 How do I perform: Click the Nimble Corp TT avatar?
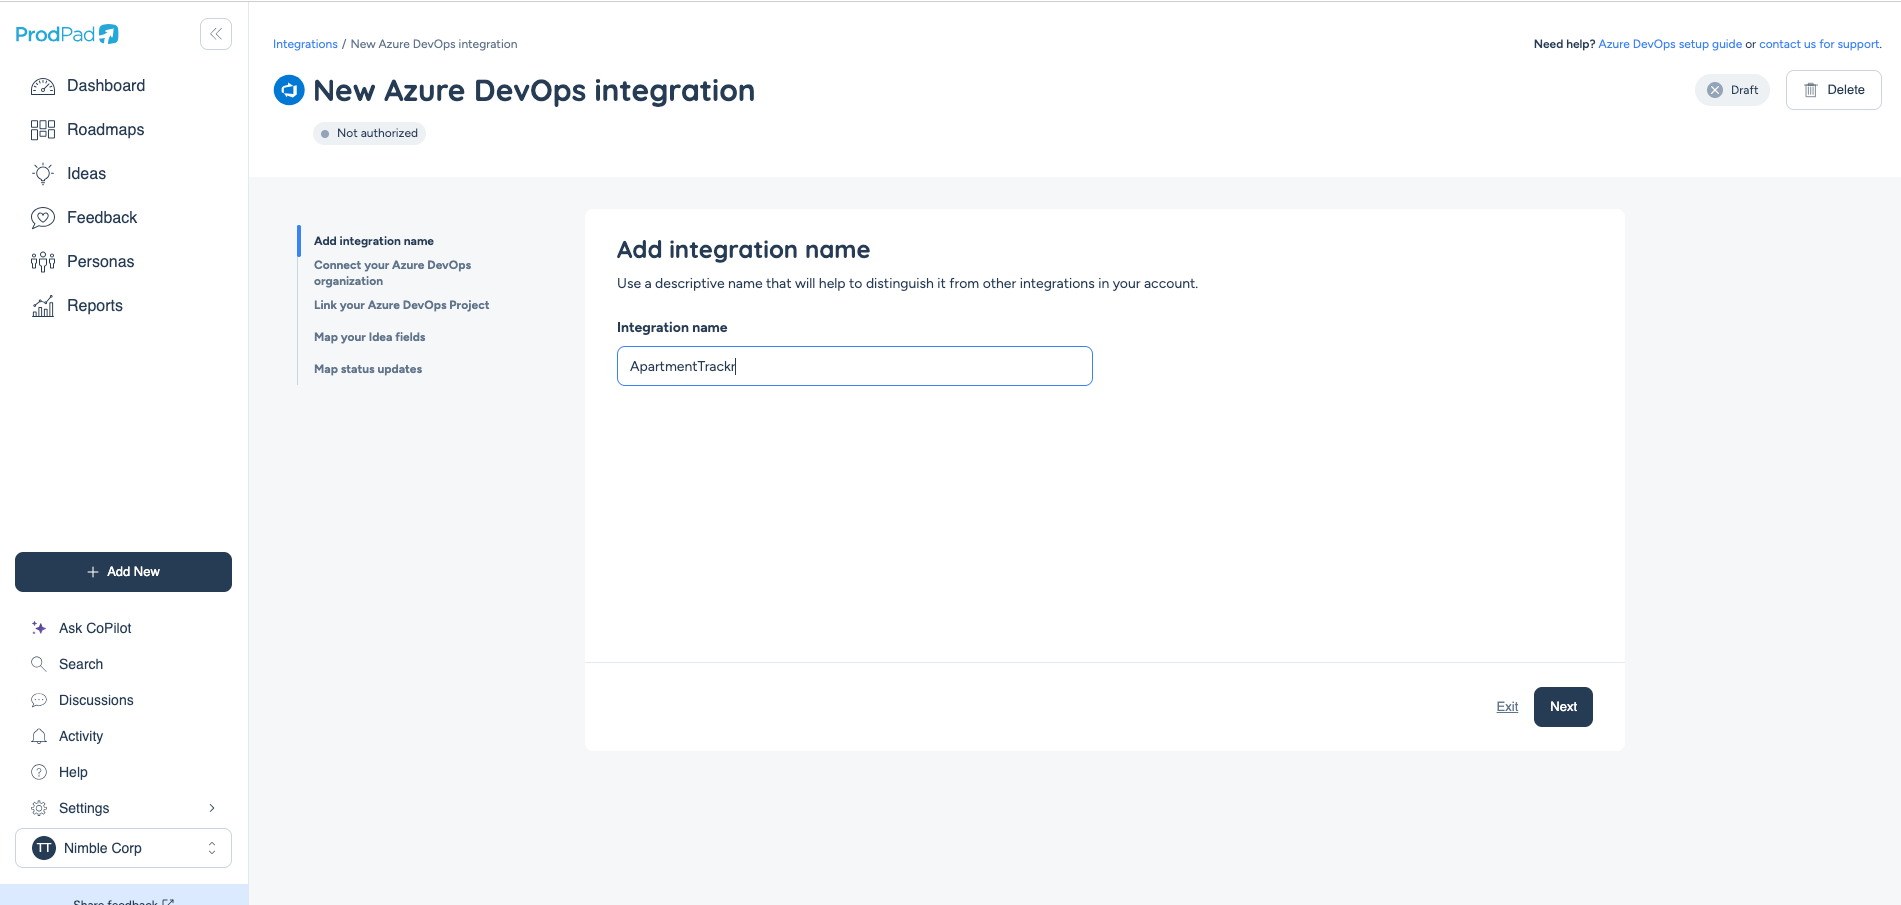[x=44, y=848]
